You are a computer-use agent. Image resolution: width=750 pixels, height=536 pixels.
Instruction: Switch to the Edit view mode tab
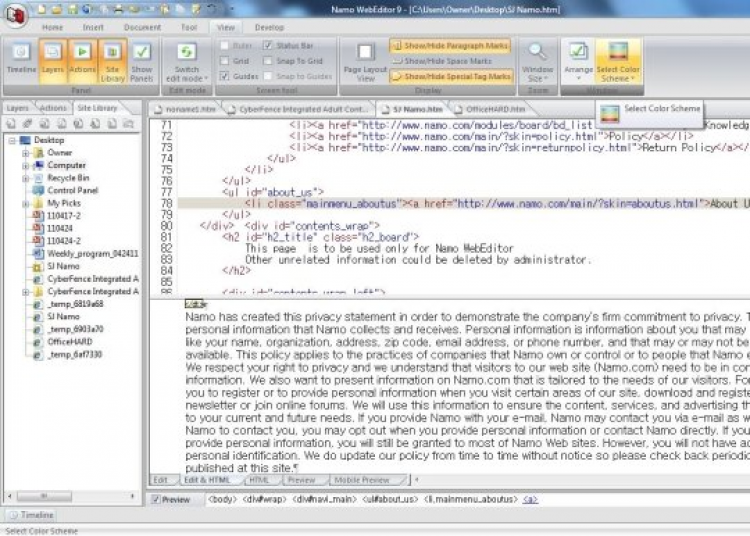click(161, 480)
